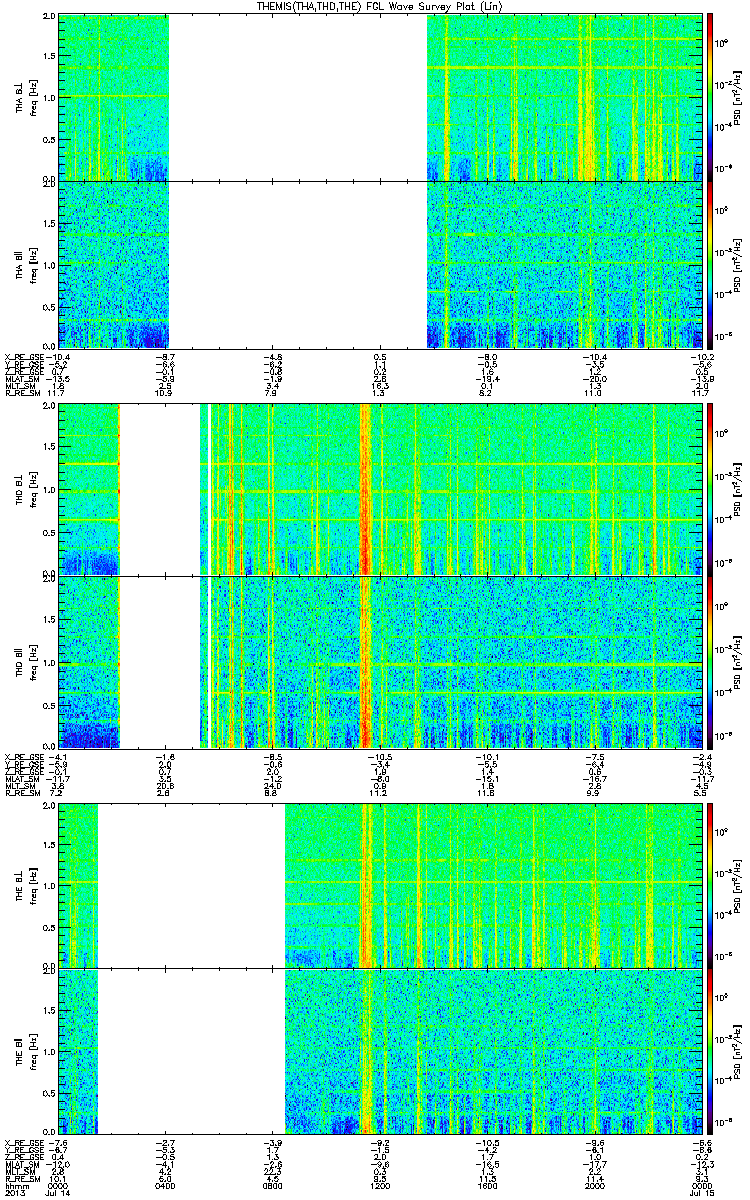
Task: Select the THD BL spectrogram panel
Action: coord(381,490)
